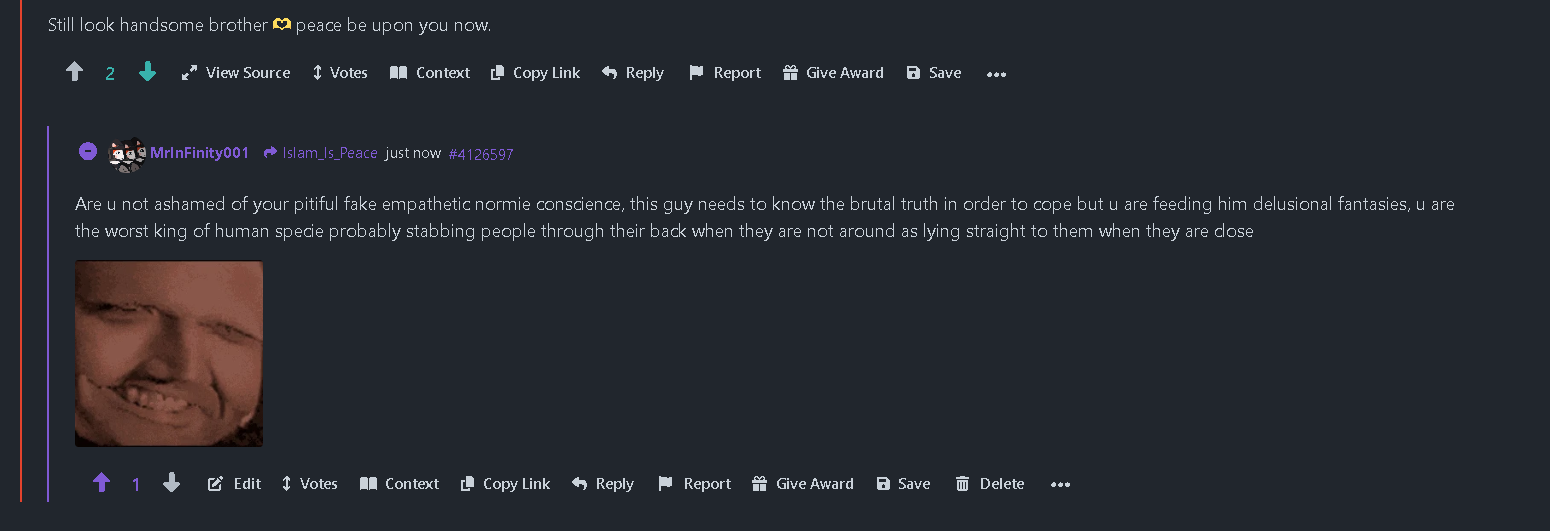
Task: Open more options for MrInFinity001's reply
Action: pyautogui.click(x=1060, y=484)
